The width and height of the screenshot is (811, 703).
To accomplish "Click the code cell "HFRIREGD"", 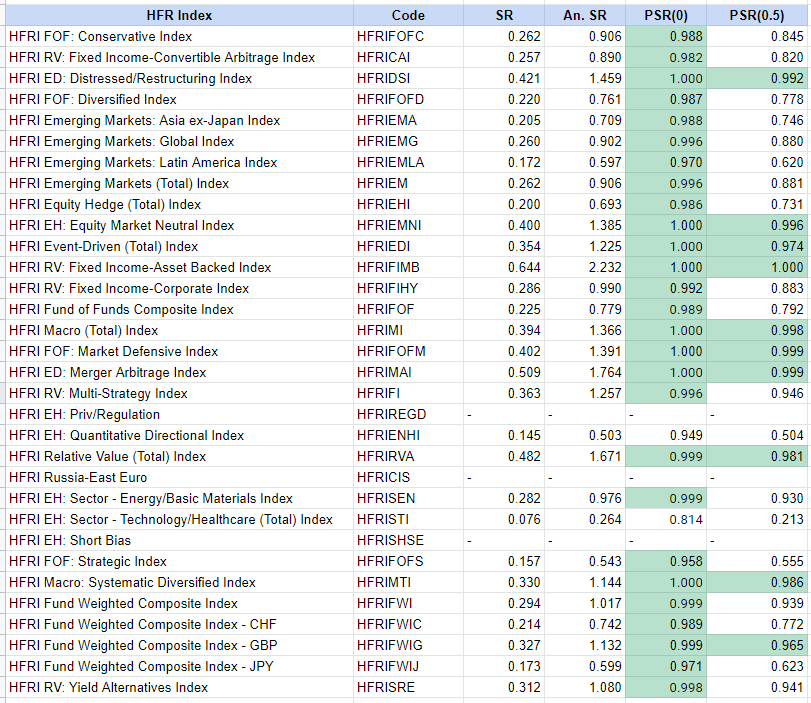I will pyautogui.click(x=408, y=415).
